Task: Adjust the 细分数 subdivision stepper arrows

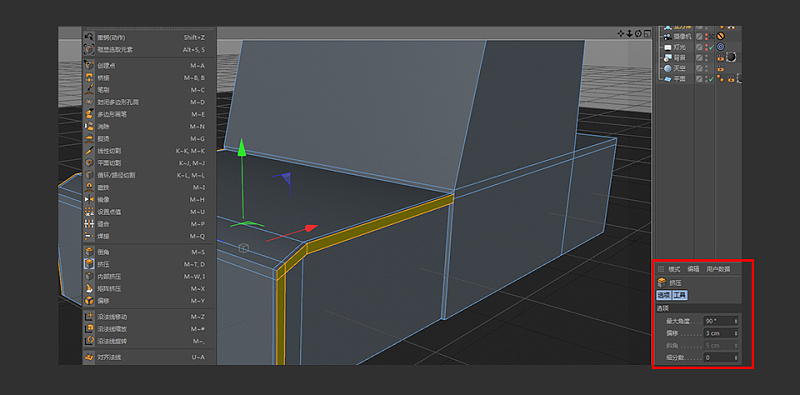Action: [x=736, y=358]
